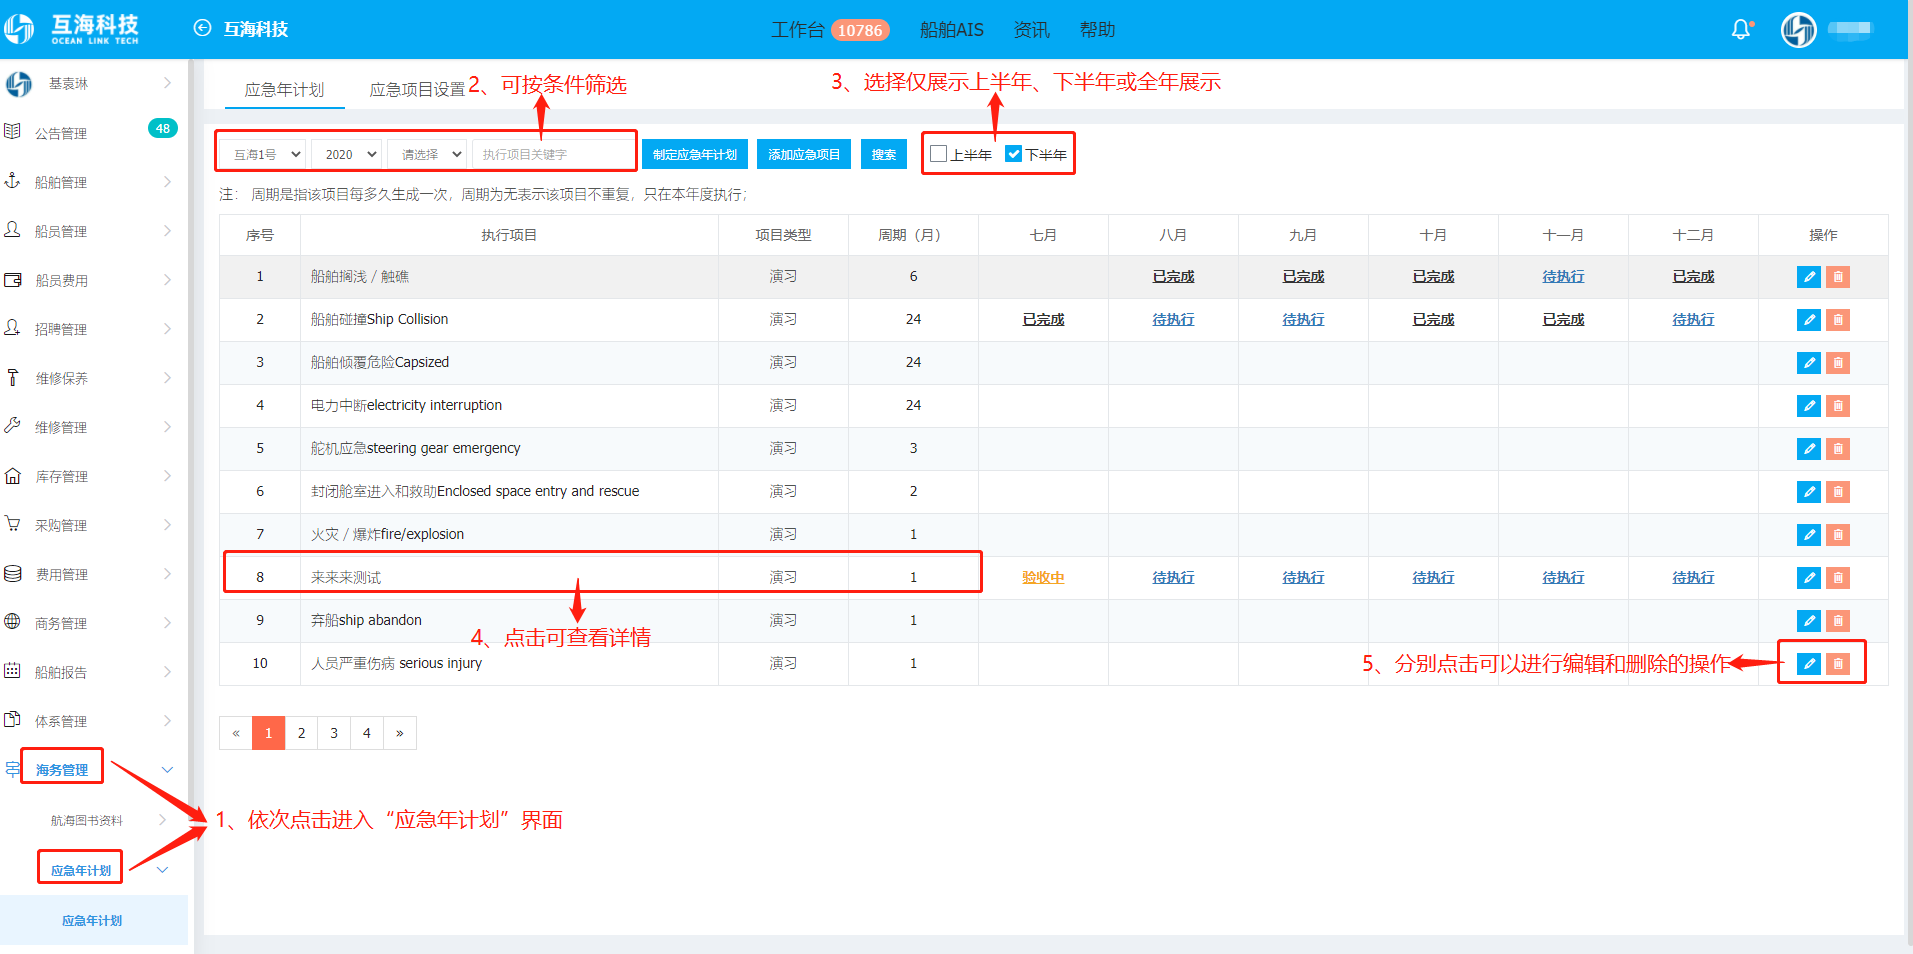
Task: Edit row 2 Ship Collision entry
Action: point(1808,320)
